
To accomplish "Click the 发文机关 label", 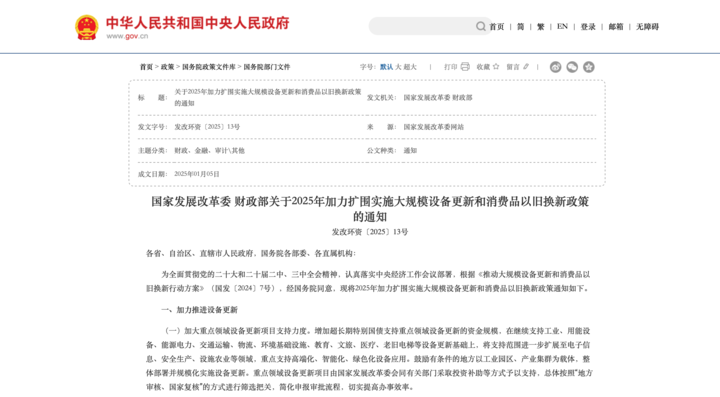I will pos(381,97).
